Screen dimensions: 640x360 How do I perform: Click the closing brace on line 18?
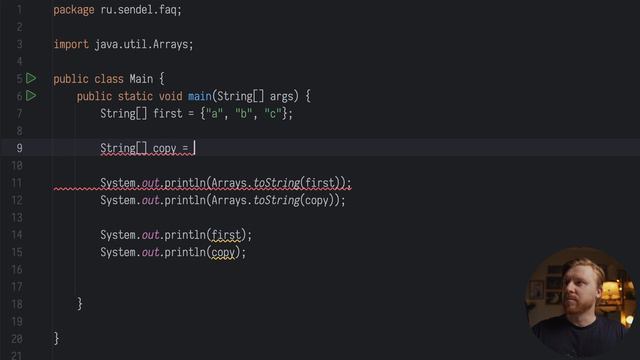pos(80,304)
